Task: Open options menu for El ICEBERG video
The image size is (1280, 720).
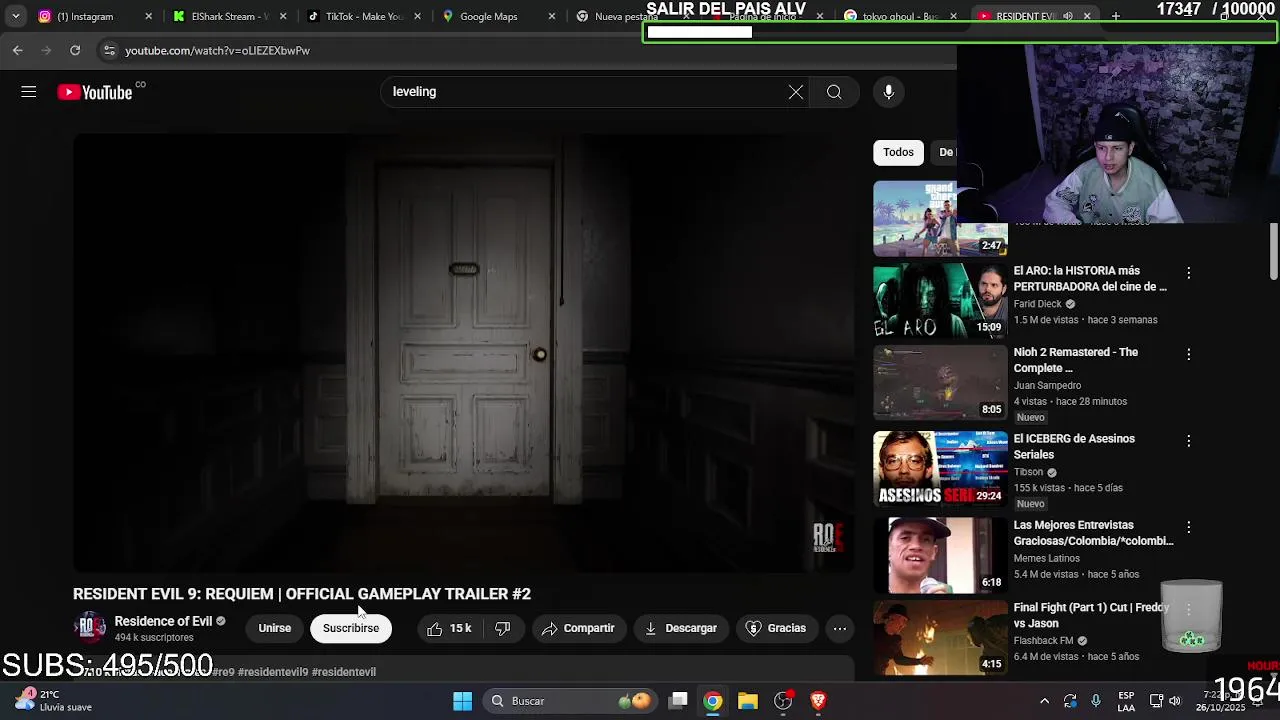Action: pos(1188,441)
